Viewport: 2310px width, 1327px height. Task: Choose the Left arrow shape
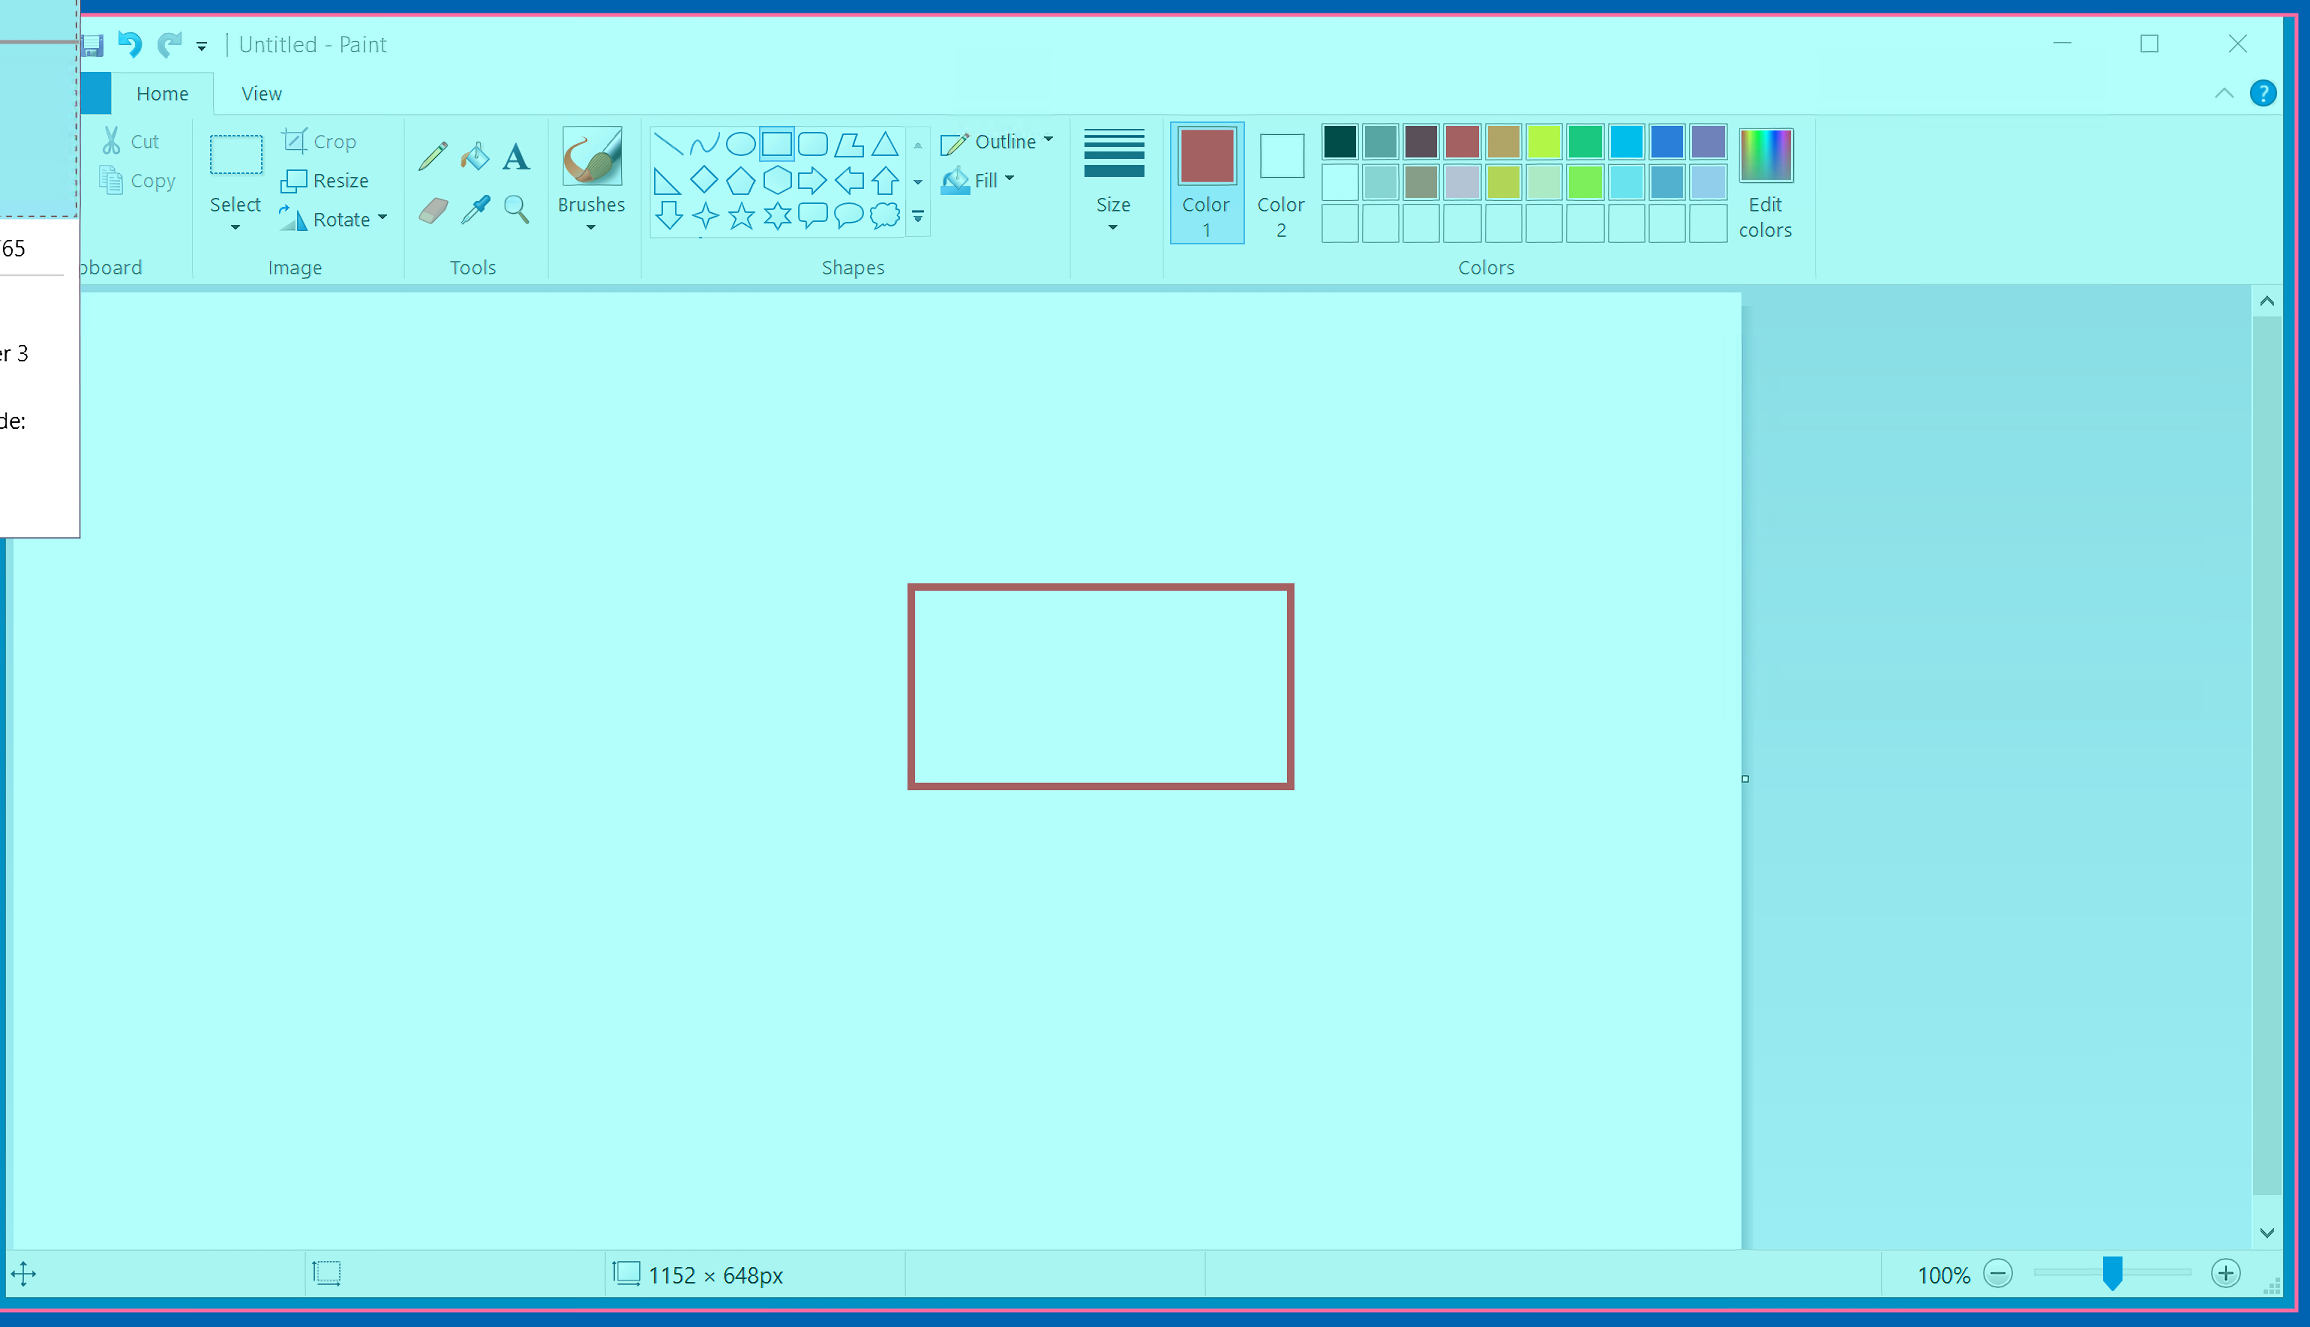pos(849,181)
